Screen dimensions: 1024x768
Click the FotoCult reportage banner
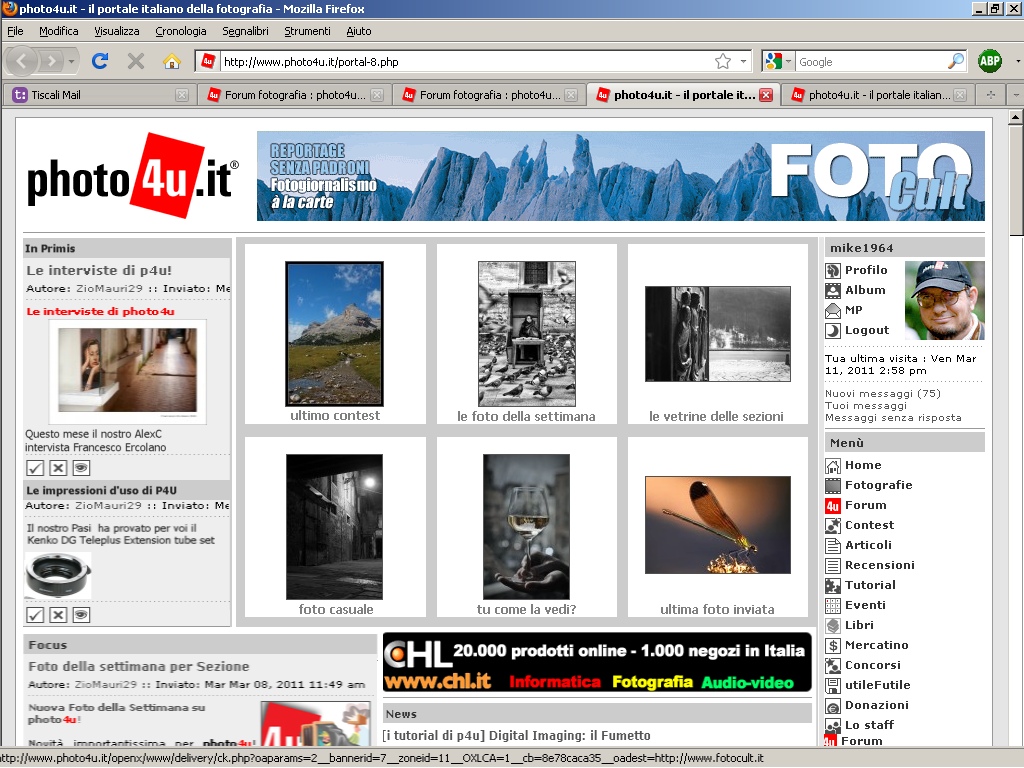click(620, 176)
